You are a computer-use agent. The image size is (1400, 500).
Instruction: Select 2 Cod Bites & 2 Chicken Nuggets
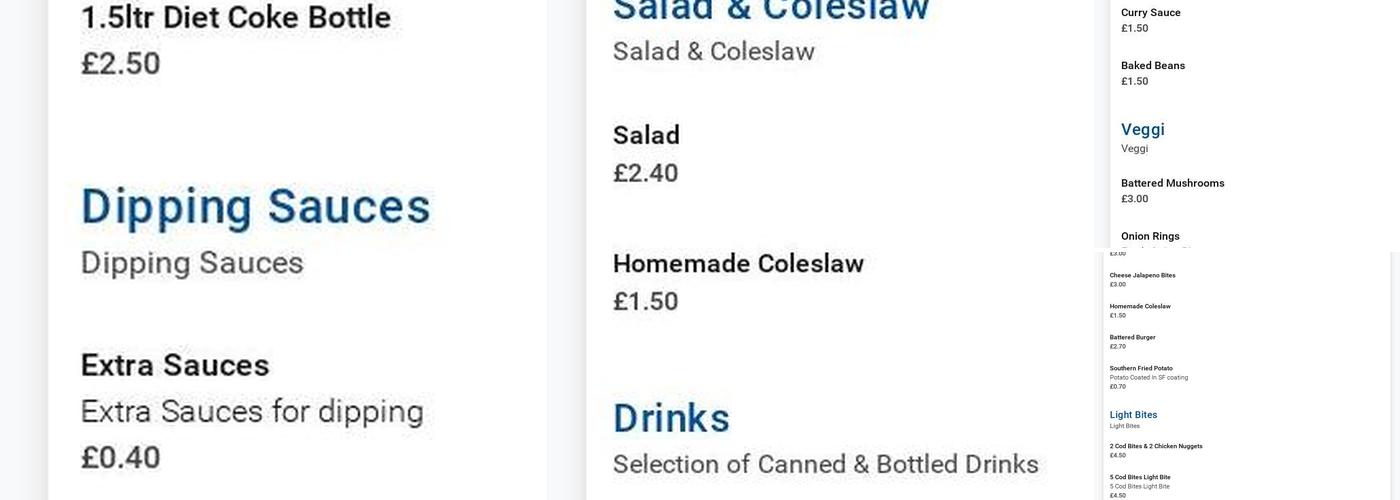click(x=1155, y=446)
